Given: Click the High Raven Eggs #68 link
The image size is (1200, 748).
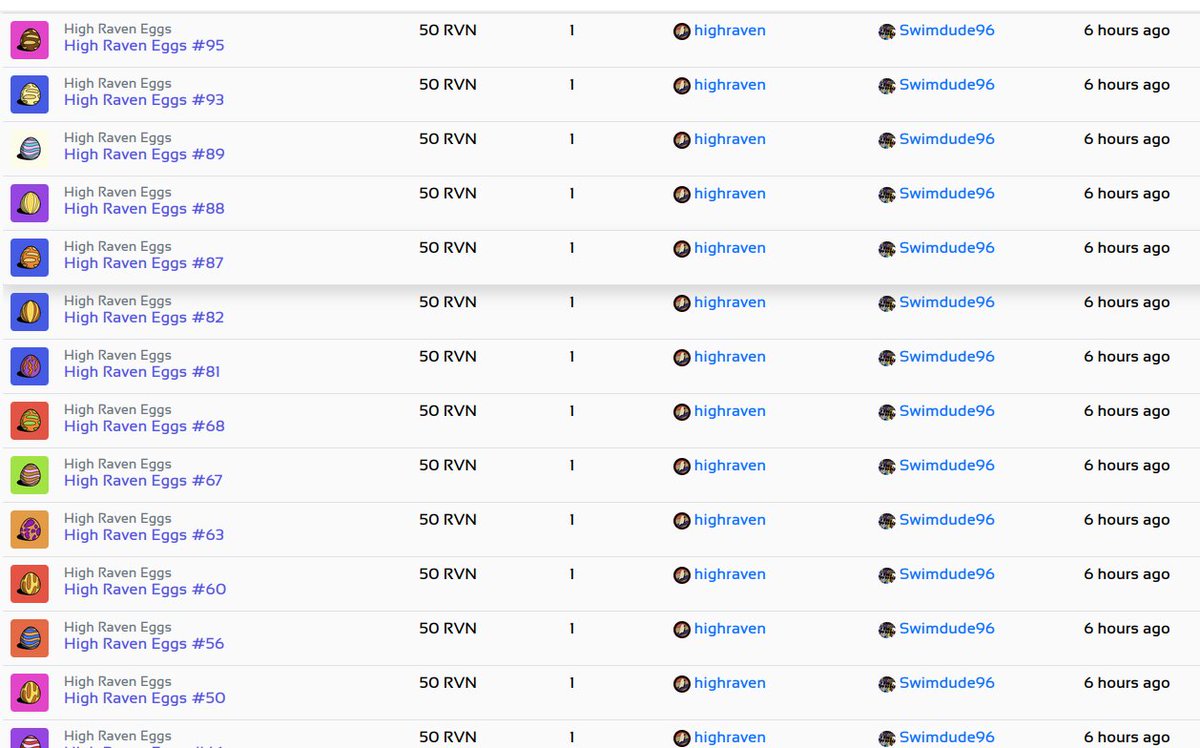Looking at the screenshot, I should [144, 426].
